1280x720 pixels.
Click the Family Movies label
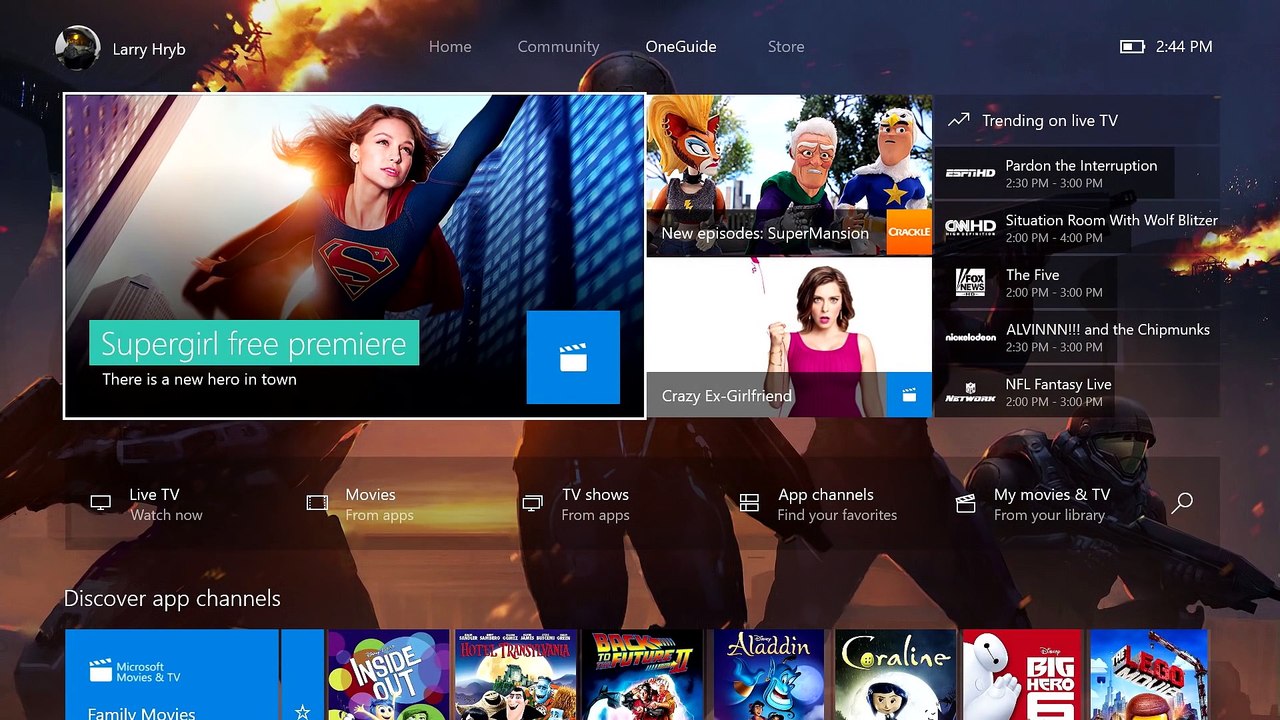[x=142, y=713]
